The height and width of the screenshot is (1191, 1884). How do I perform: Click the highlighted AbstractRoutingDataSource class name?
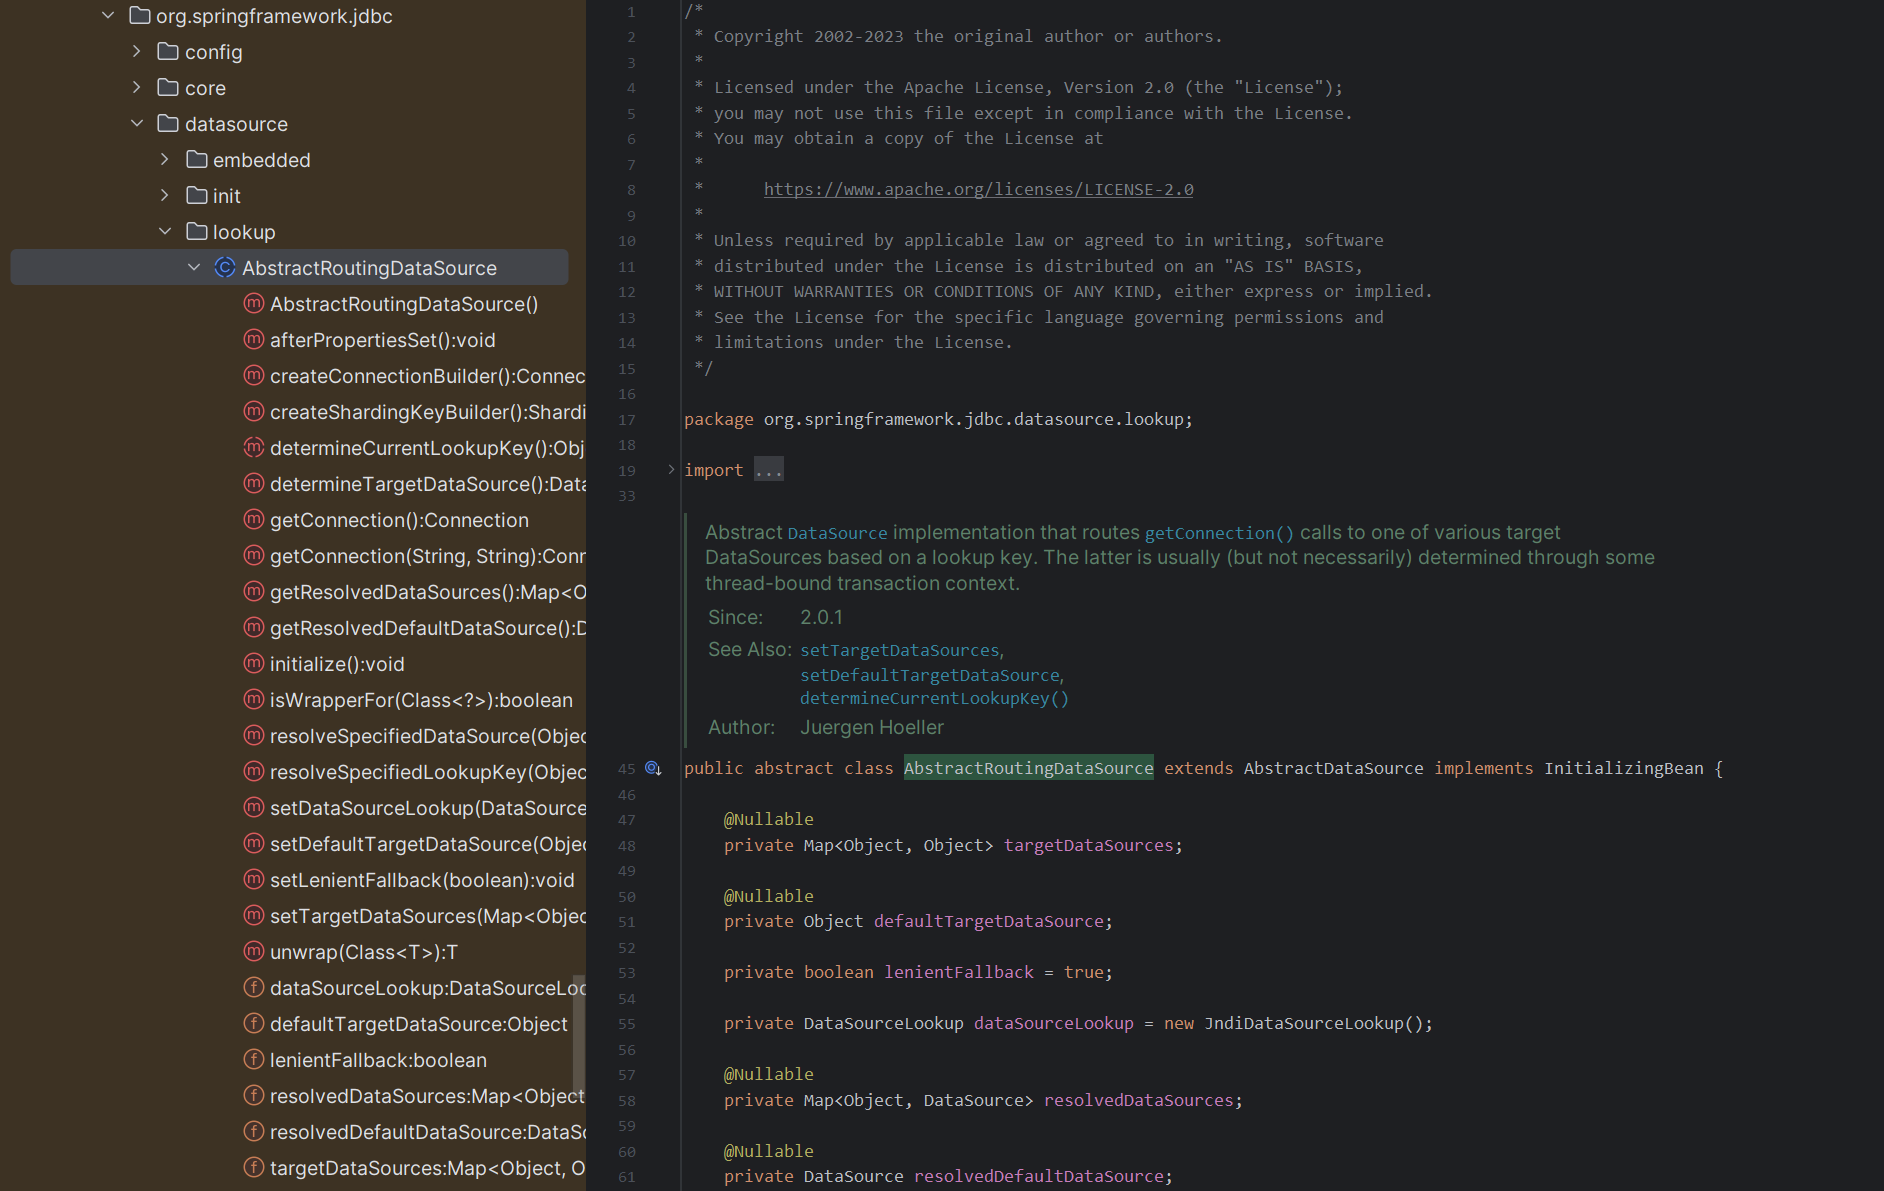pyautogui.click(x=1028, y=768)
